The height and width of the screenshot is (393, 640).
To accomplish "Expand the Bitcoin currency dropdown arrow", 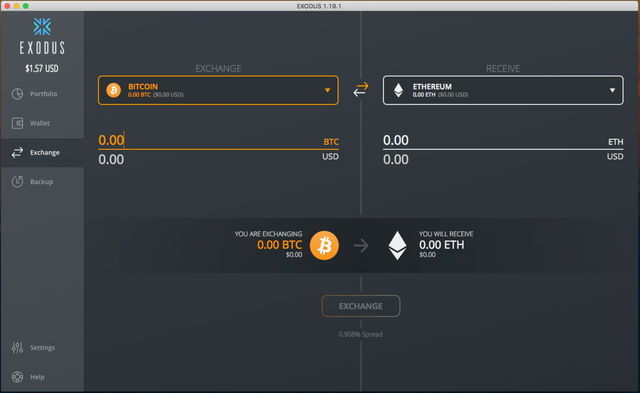I will point(327,90).
